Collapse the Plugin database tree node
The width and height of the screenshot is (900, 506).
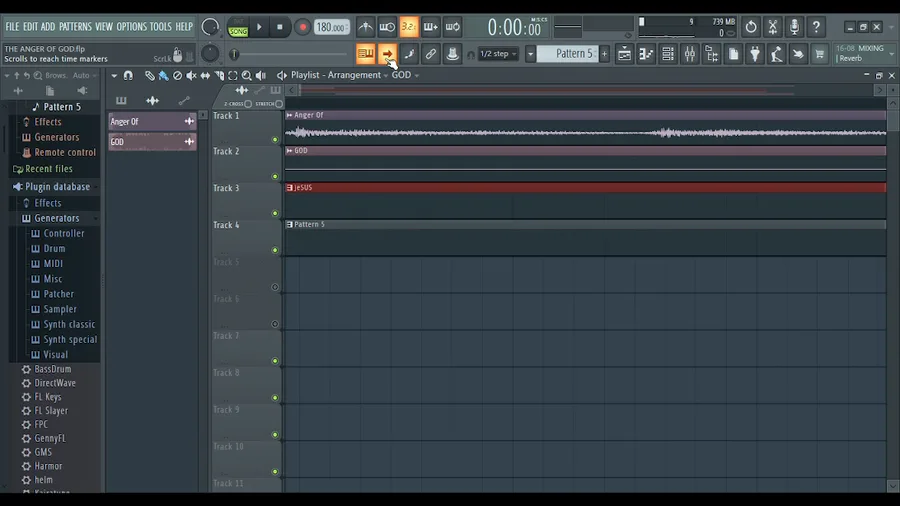tap(57, 186)
